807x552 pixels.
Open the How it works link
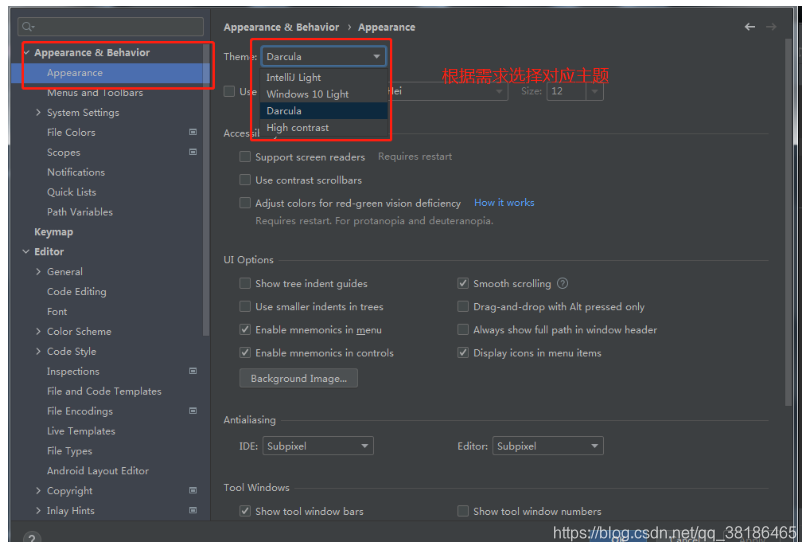504,203
